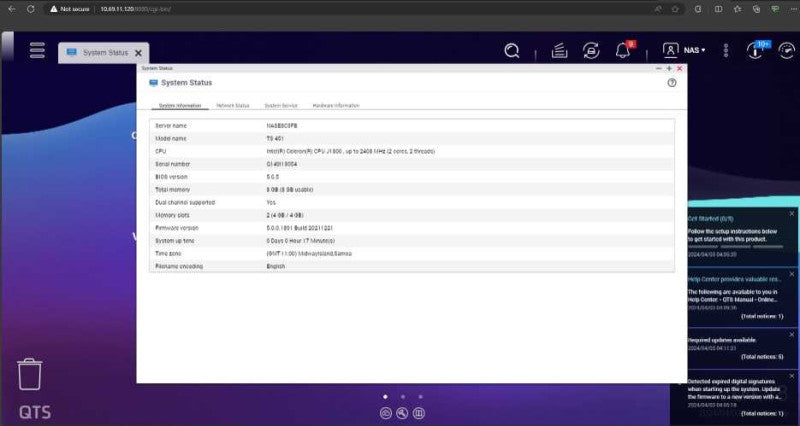The height and width of the screenshot is (426, 800).
Task: Open the search magnifier in QTS toolbar
Action: pos(512,51)
